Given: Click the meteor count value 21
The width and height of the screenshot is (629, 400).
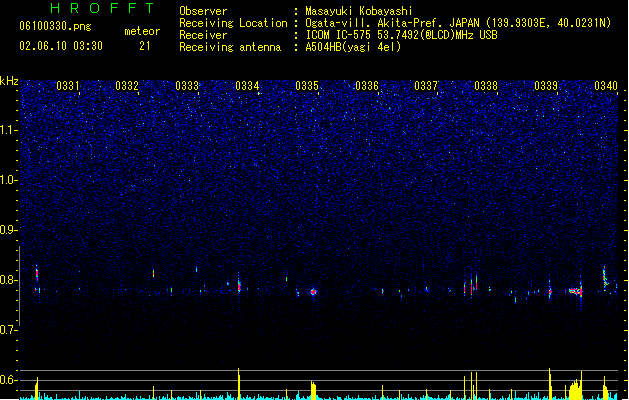Looking at the screenshot, I should [x=145, y=46].
